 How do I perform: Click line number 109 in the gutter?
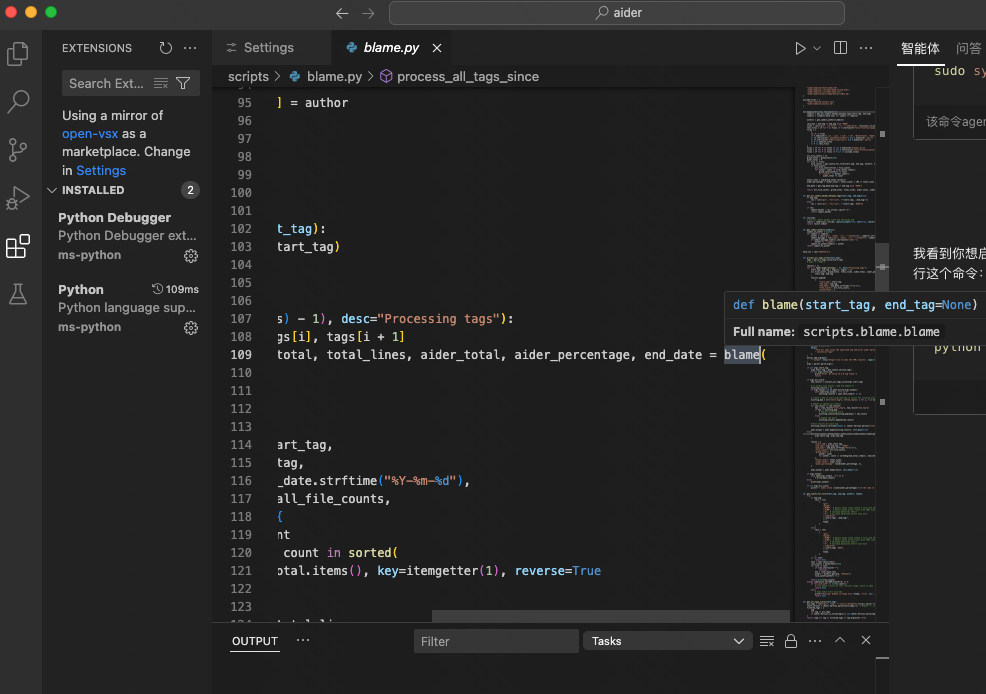pos(241,355)
